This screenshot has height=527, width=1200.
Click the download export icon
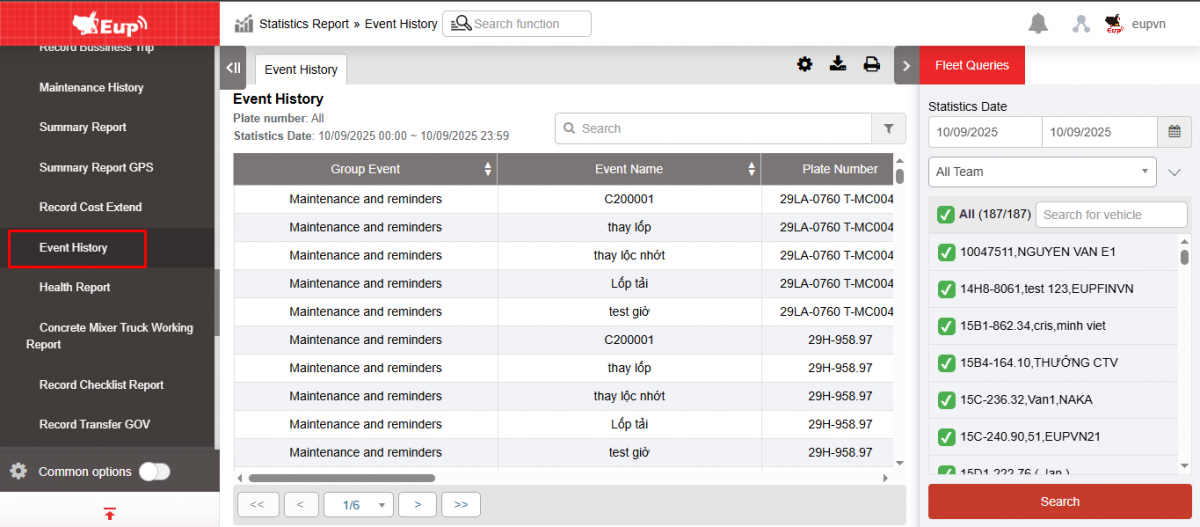(x=838, y=65)
